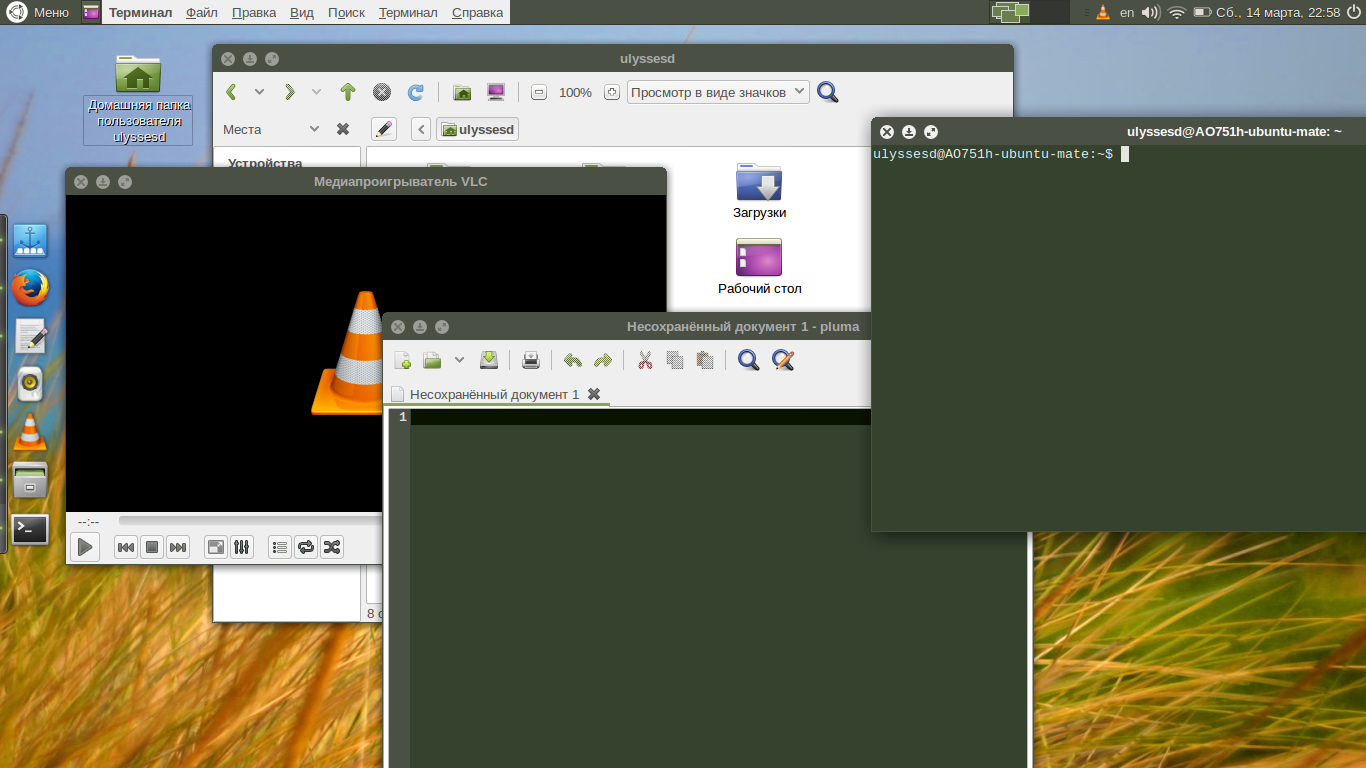The image size is (1366, 768).
Task: Open the Загрузки folder
Action: point(759,190)
